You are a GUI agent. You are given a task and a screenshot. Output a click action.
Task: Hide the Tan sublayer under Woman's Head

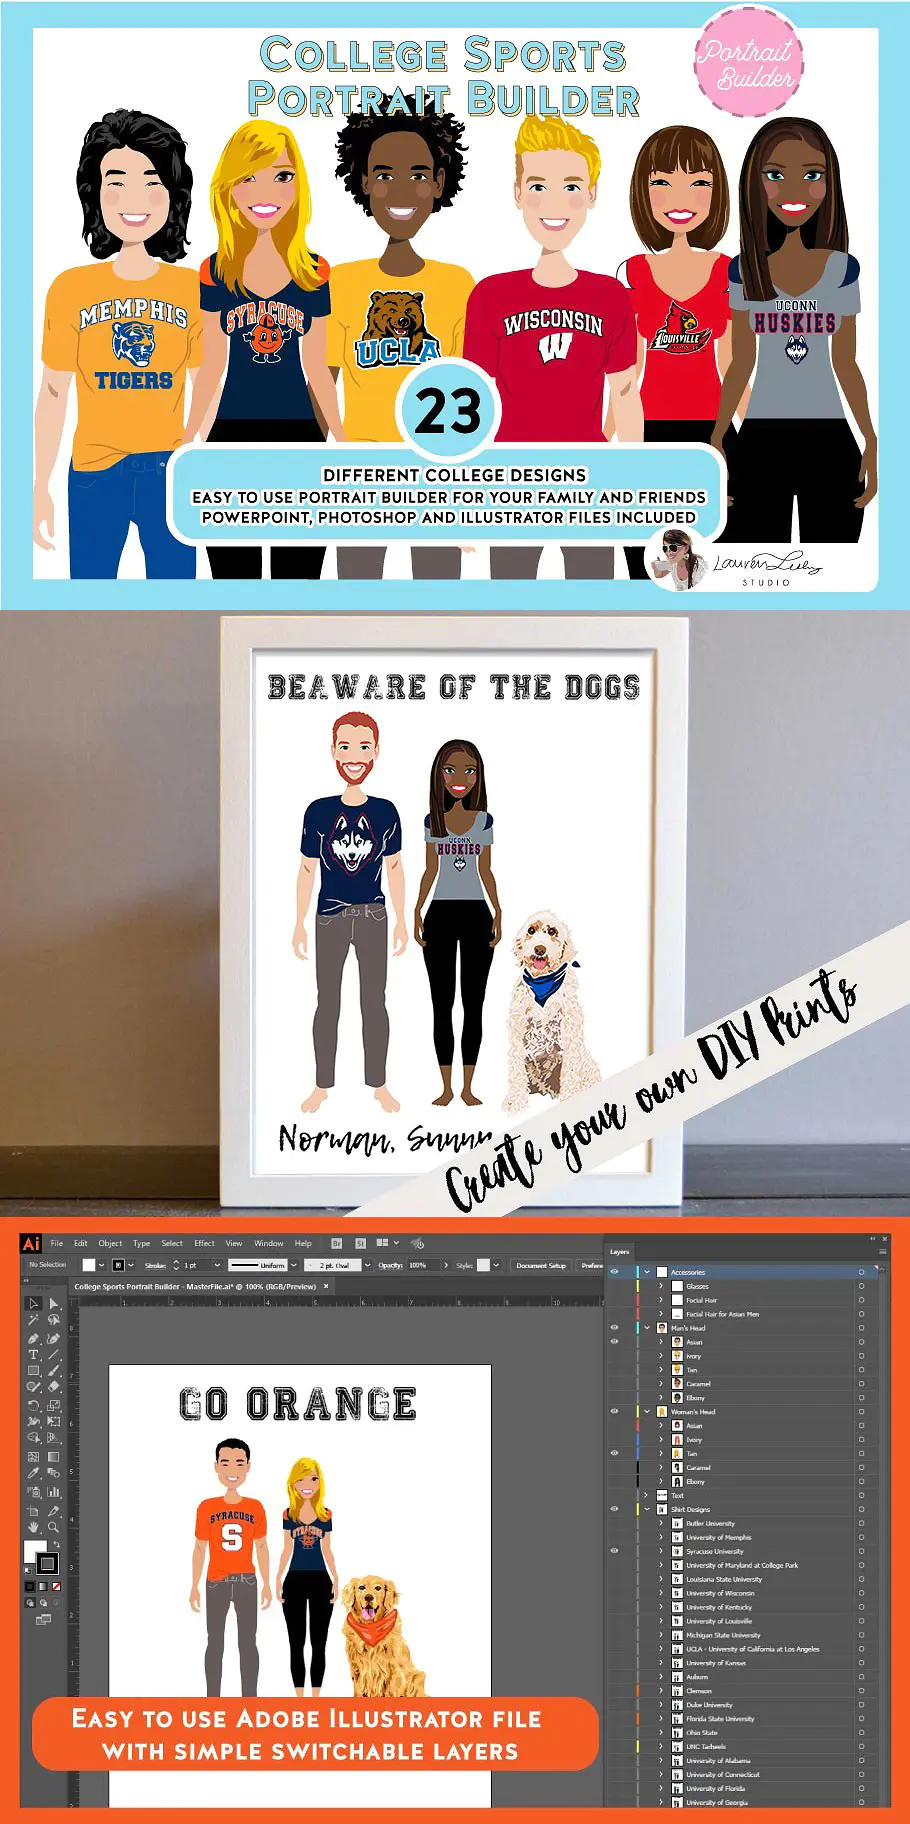[x=614, y=1453]
